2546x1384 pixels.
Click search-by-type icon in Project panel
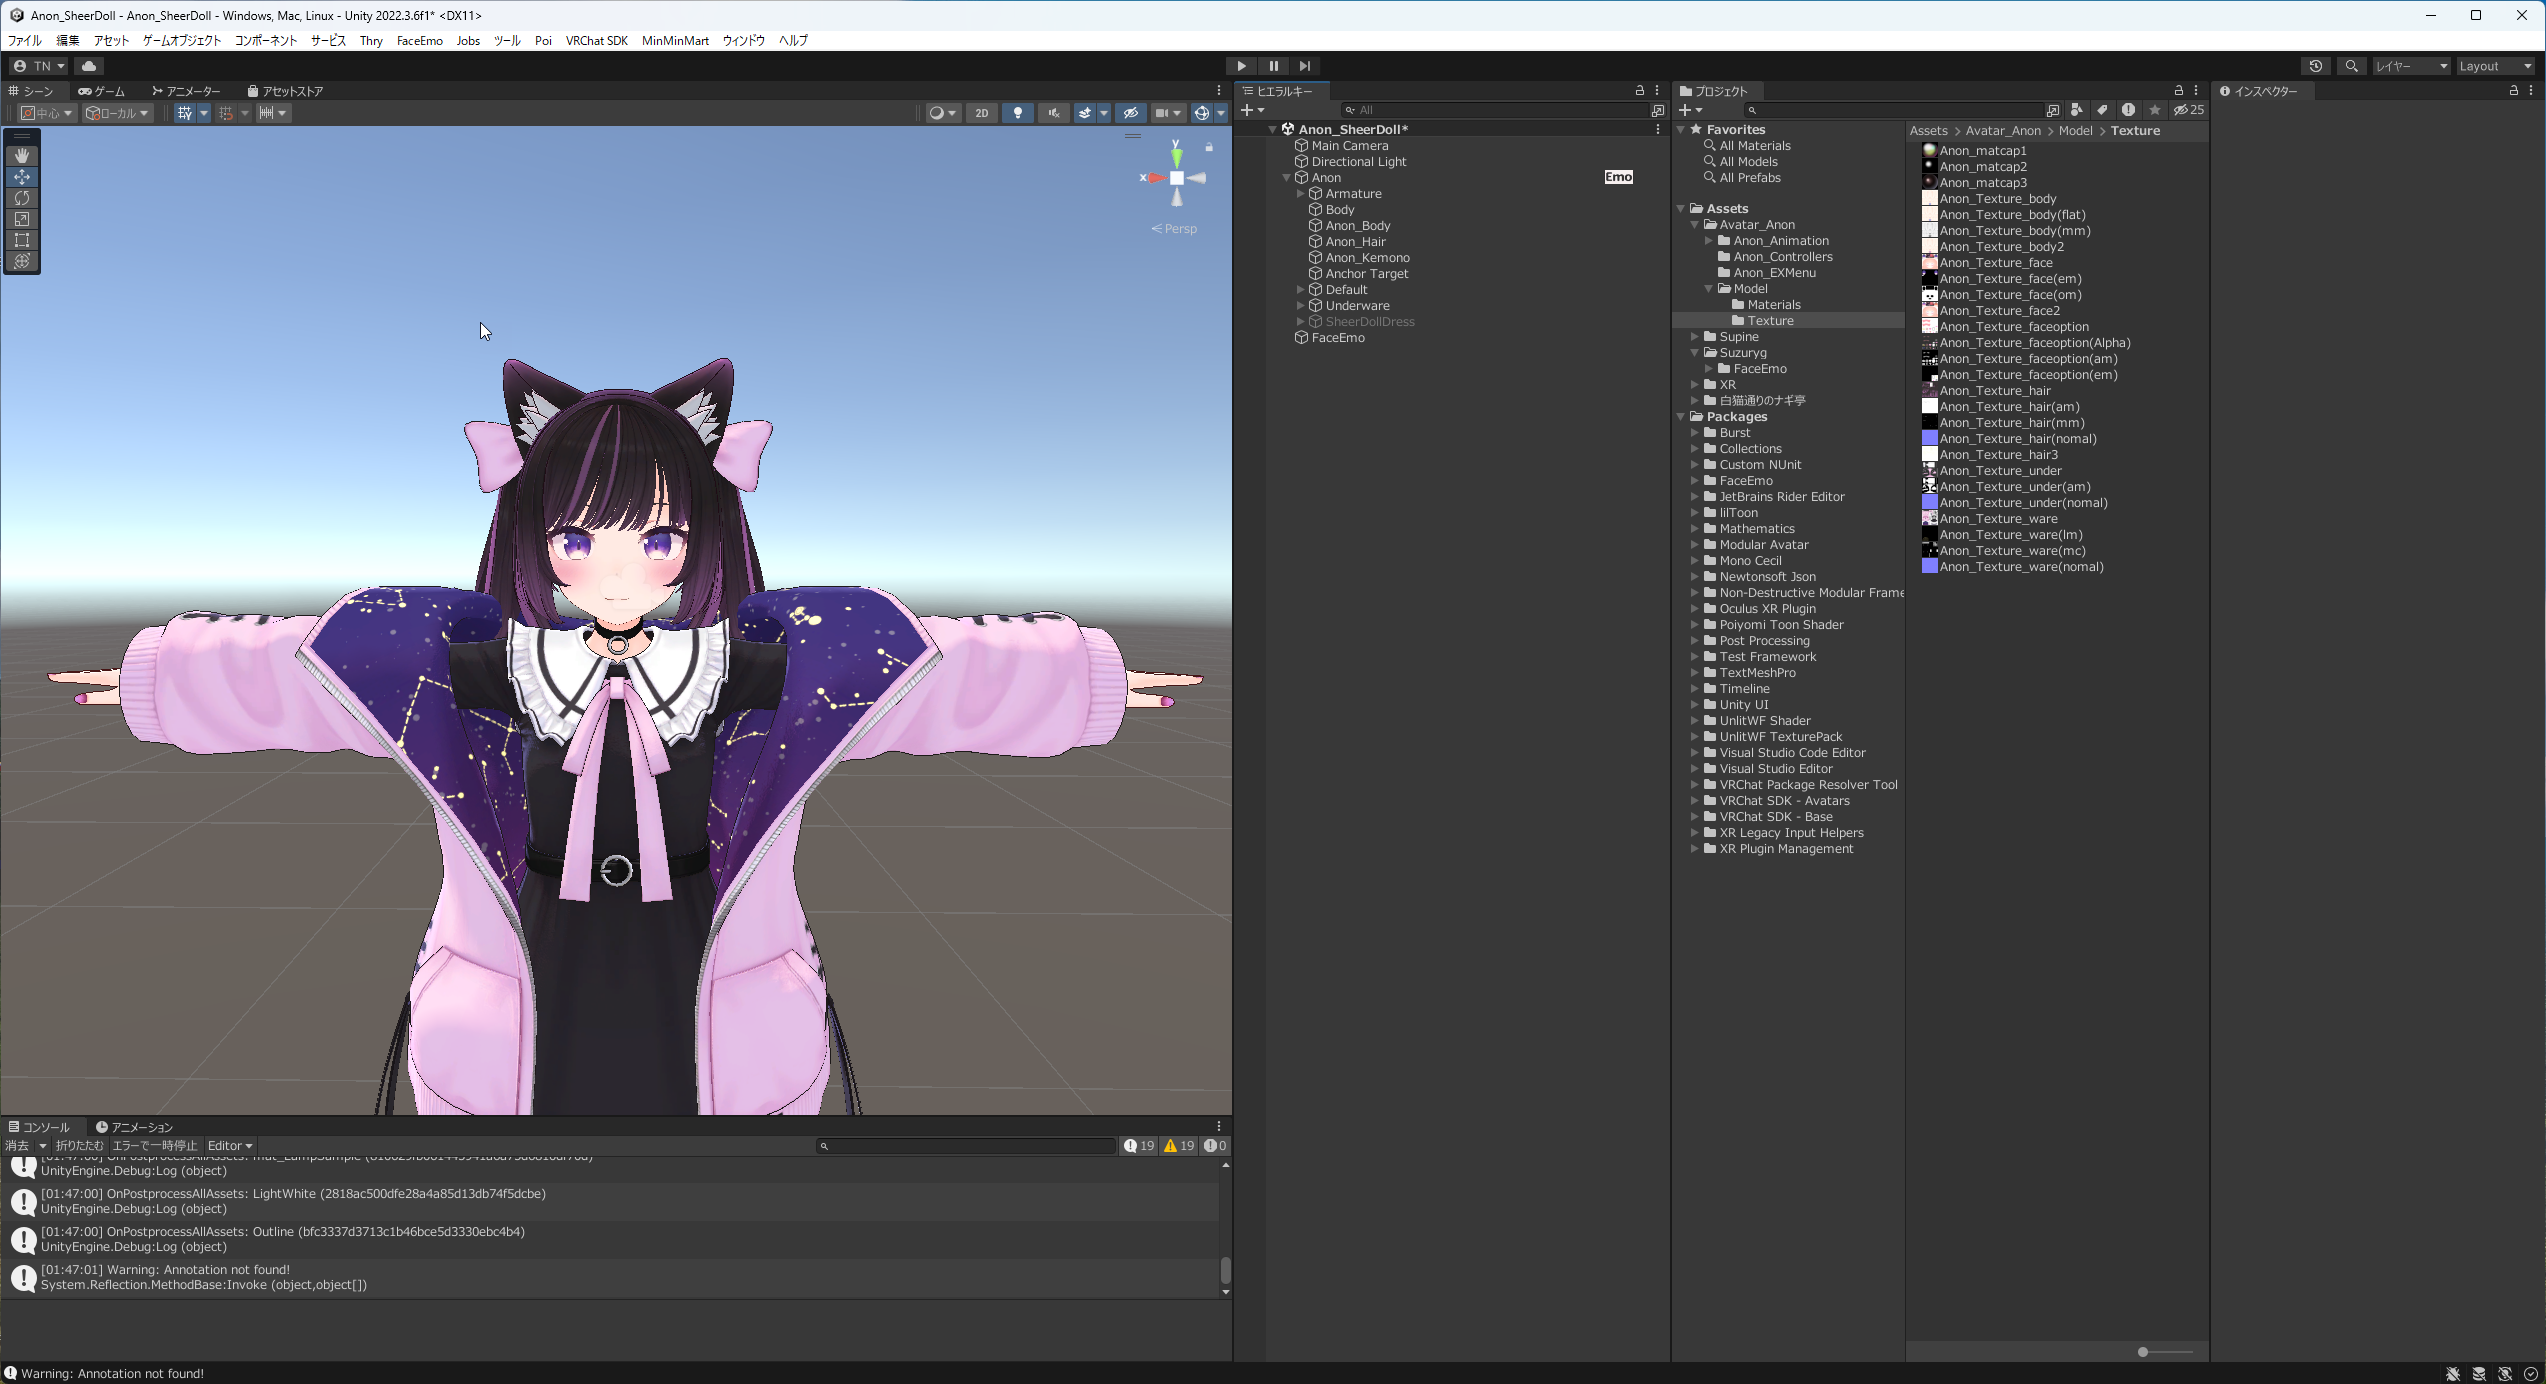tap(2077, 110)
